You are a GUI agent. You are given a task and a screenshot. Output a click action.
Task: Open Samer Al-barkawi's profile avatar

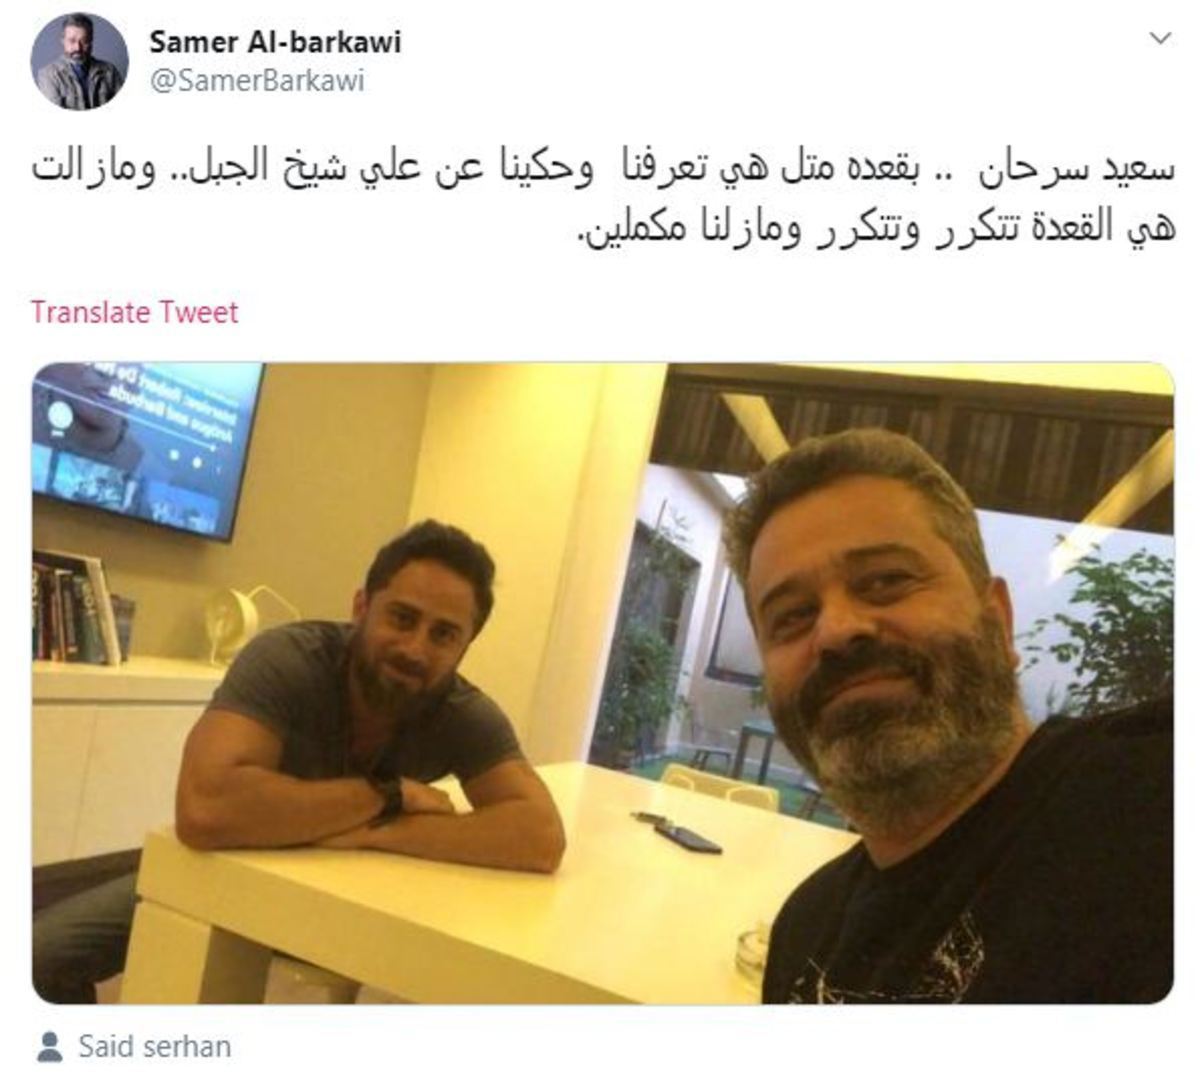pyautogui.click(x=80, y=62)
